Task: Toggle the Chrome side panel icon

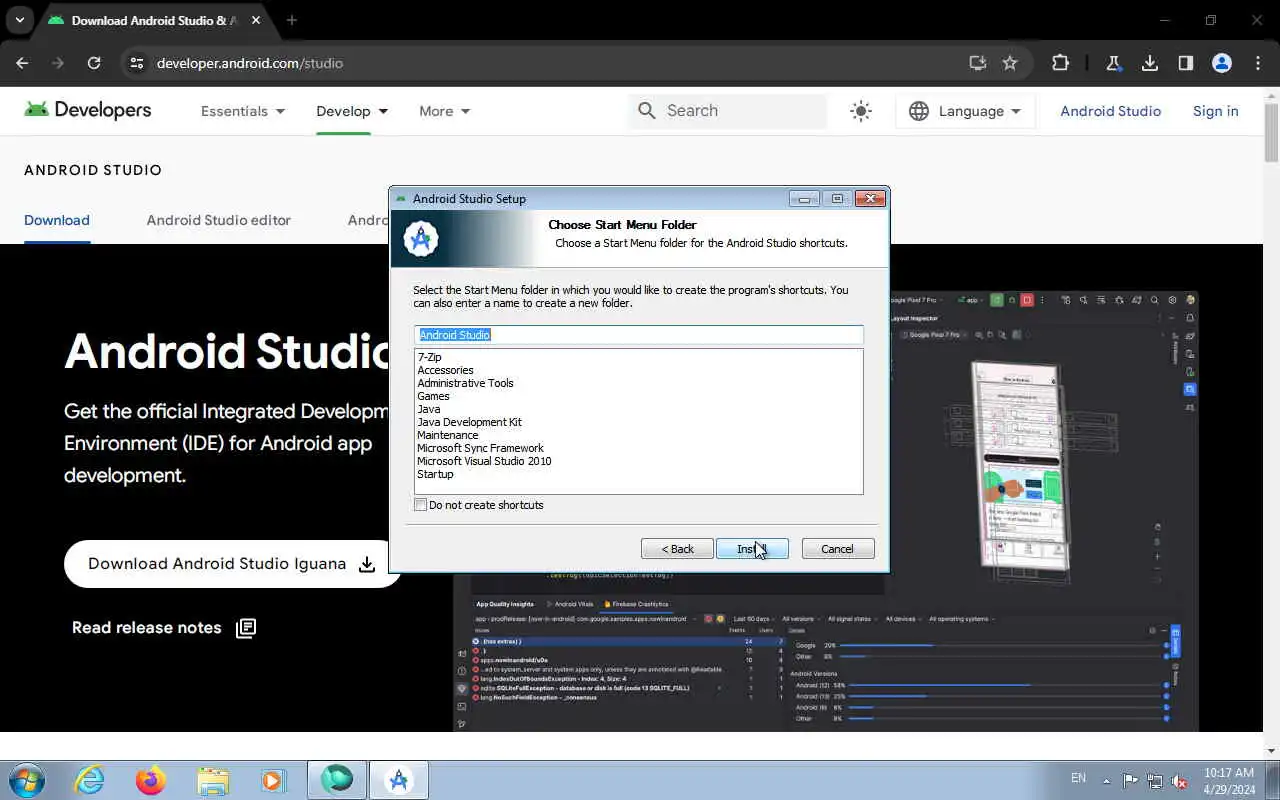Action: [1186, 63]
